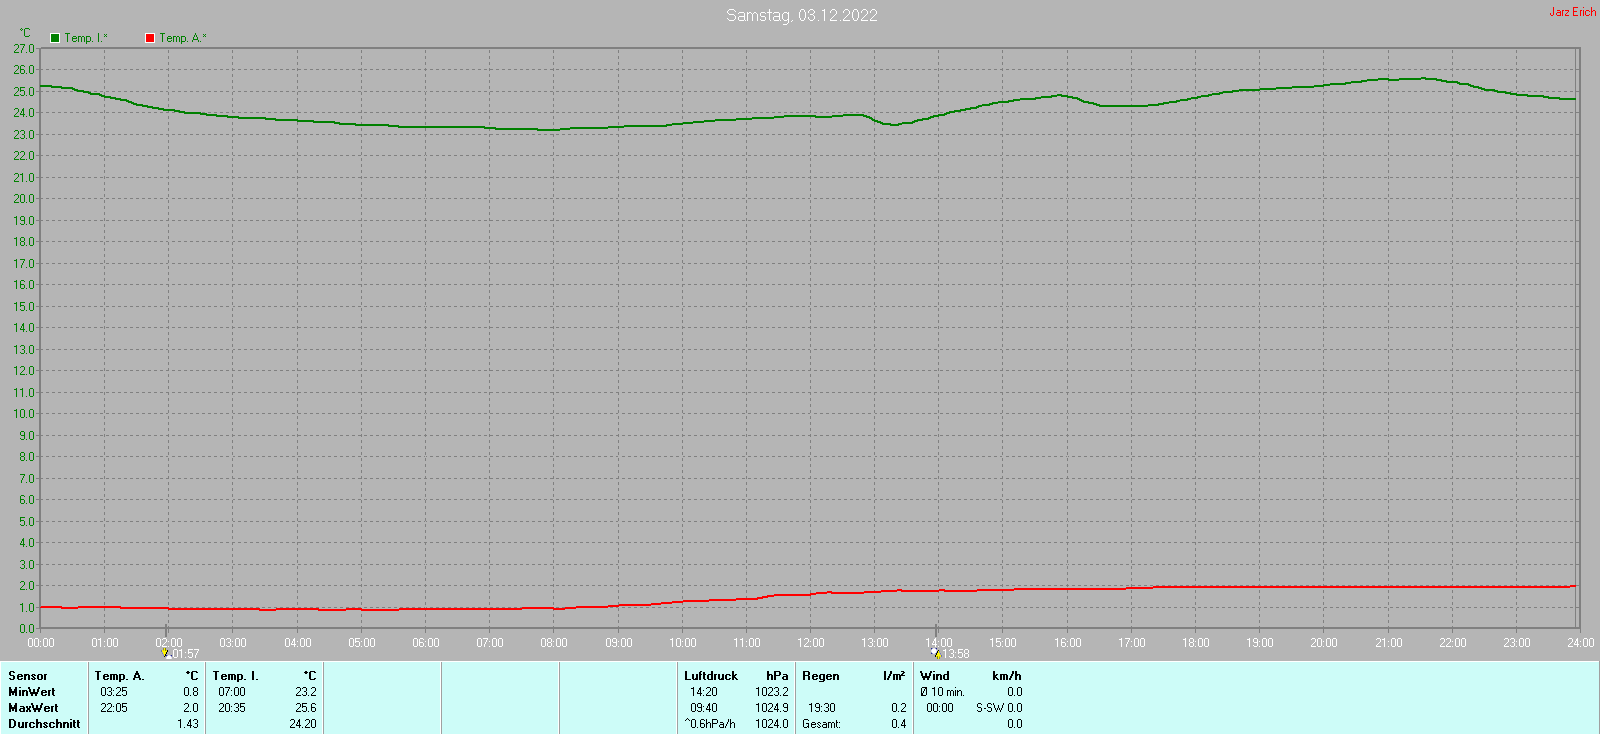Click the 13.0 temperature axis label
The width and height of the screenshot is (1600, 734).
[x=24, y=349]
